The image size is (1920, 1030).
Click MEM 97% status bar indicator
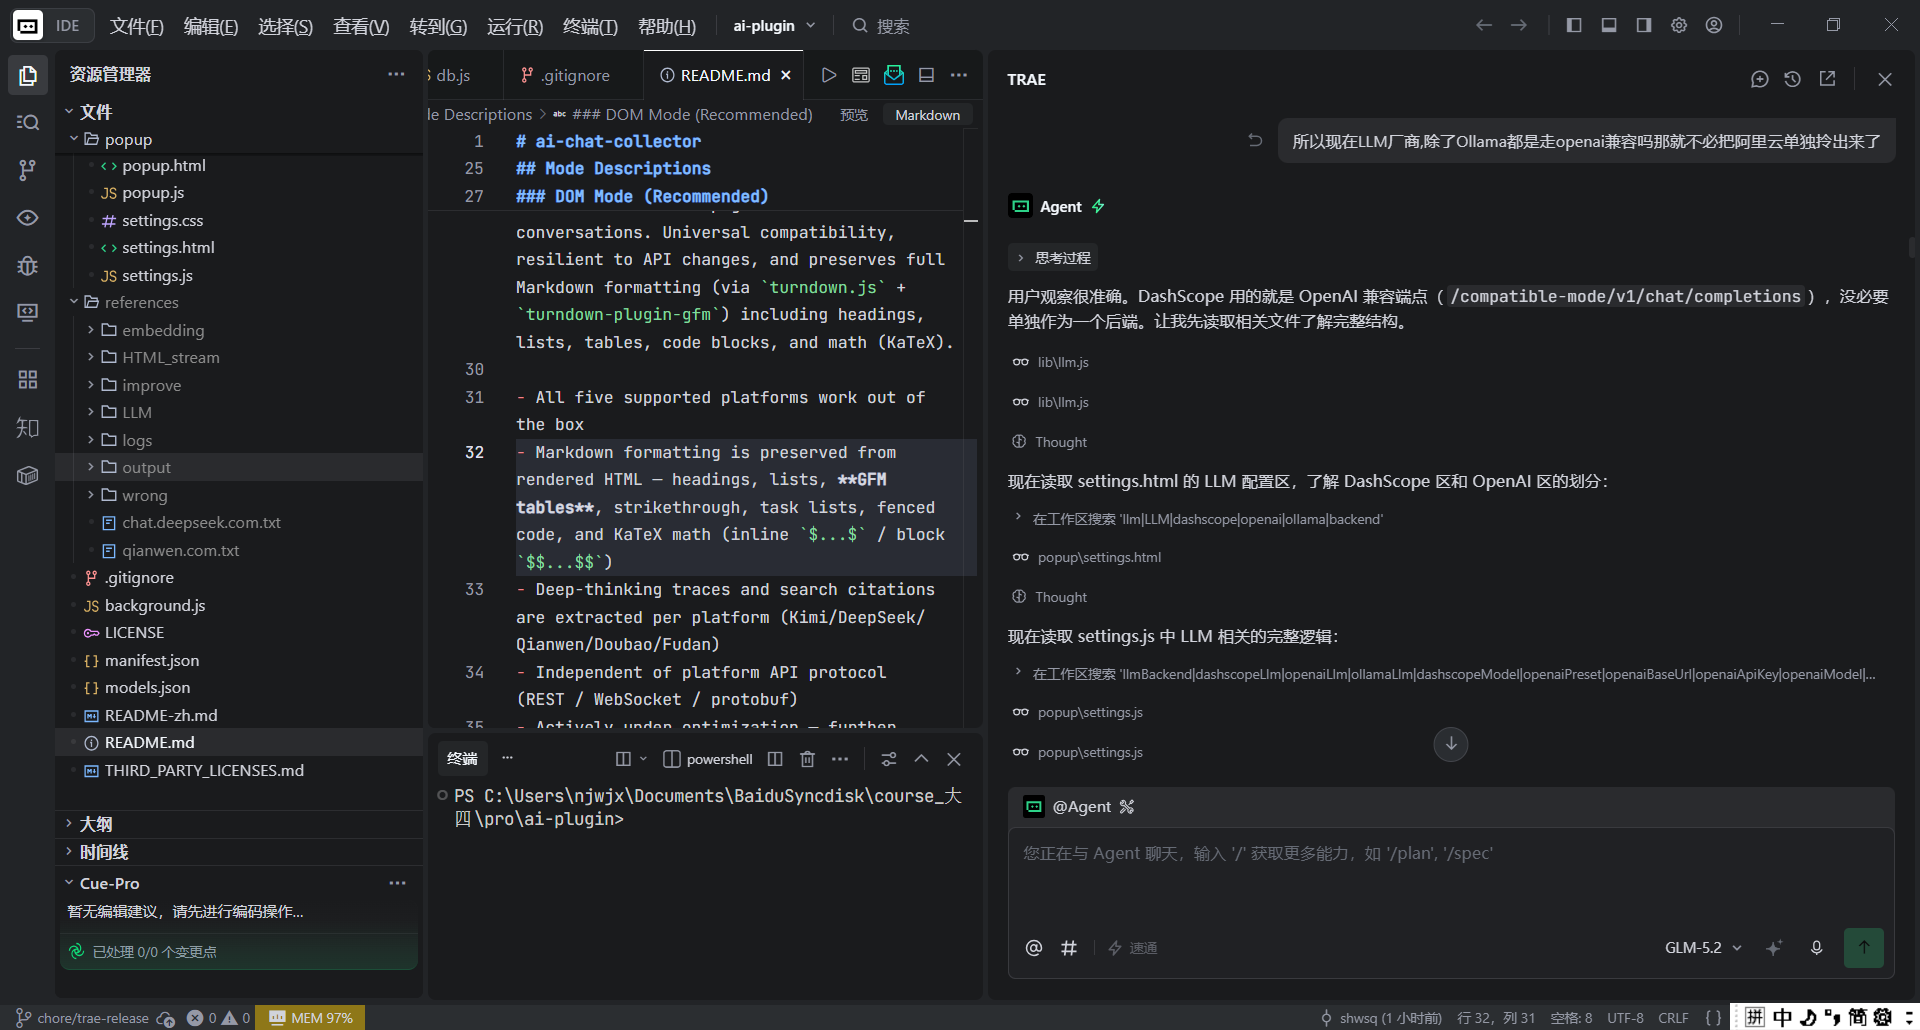click(x=311, y=1018)
